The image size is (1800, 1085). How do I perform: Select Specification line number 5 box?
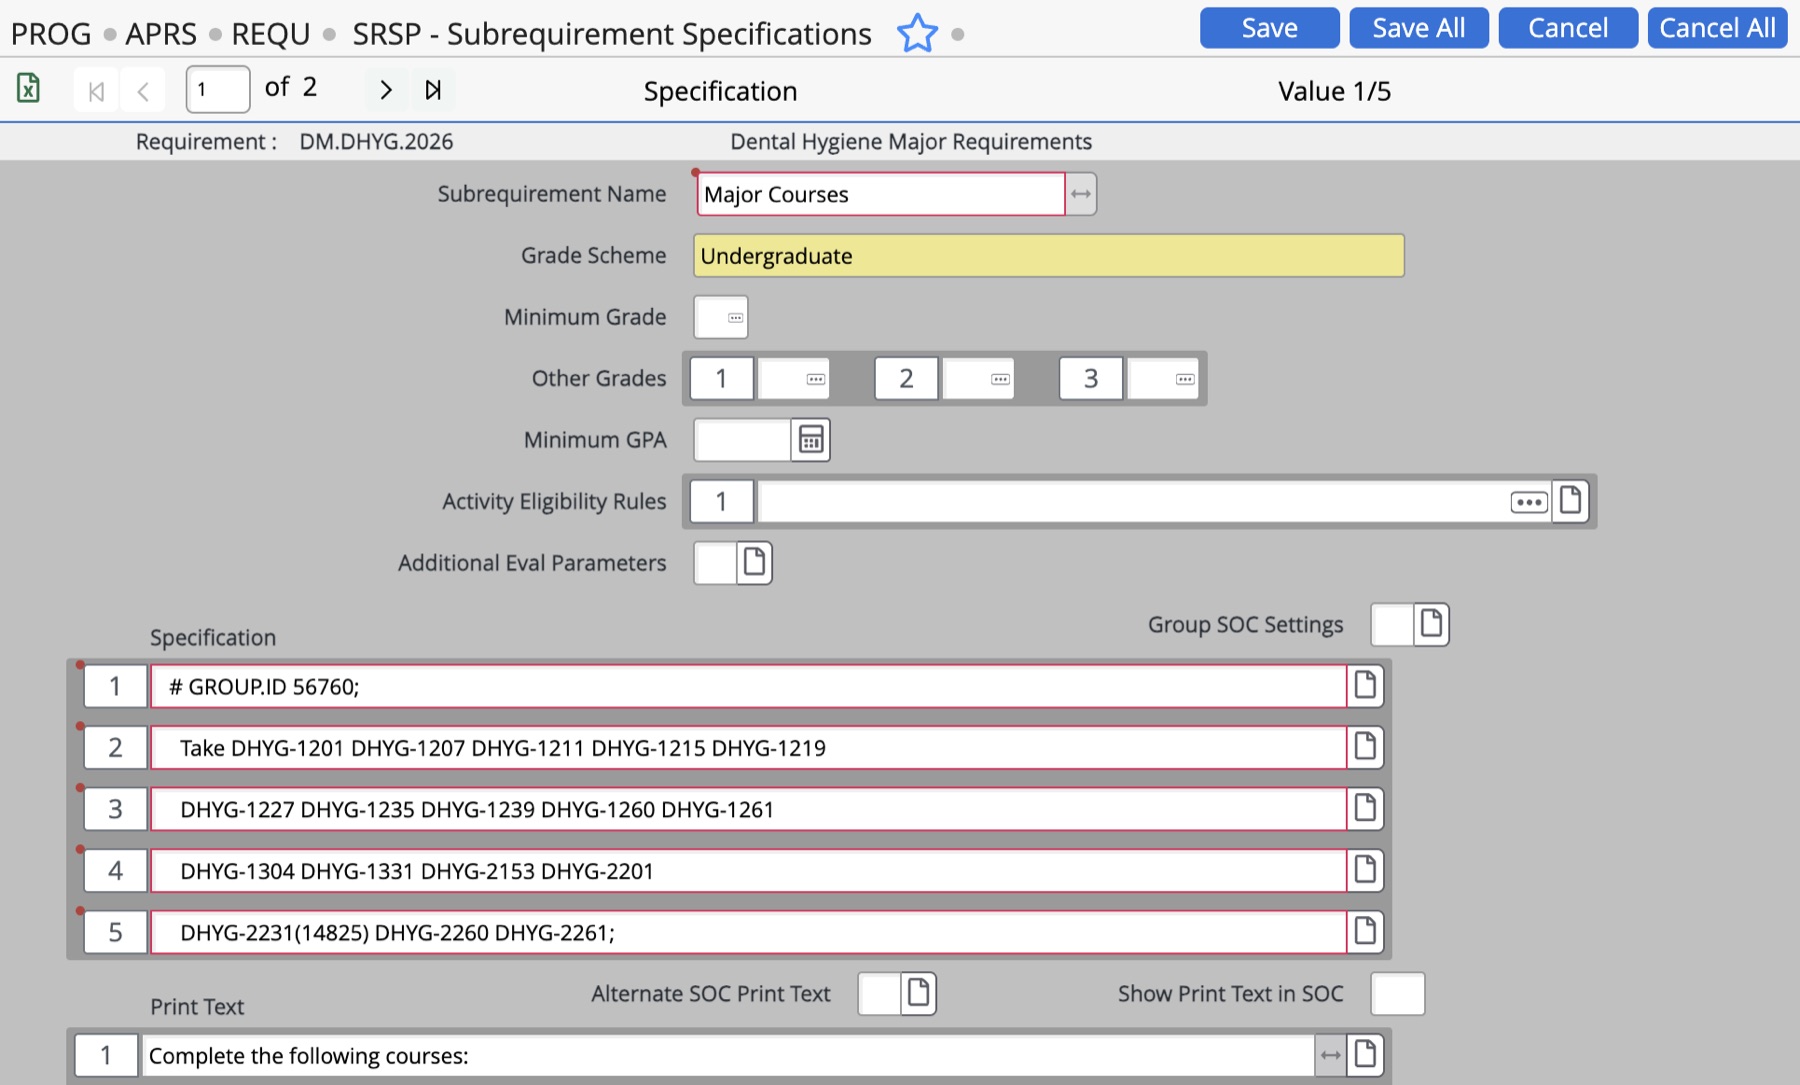pyautogui.click(x=115, y=932)
